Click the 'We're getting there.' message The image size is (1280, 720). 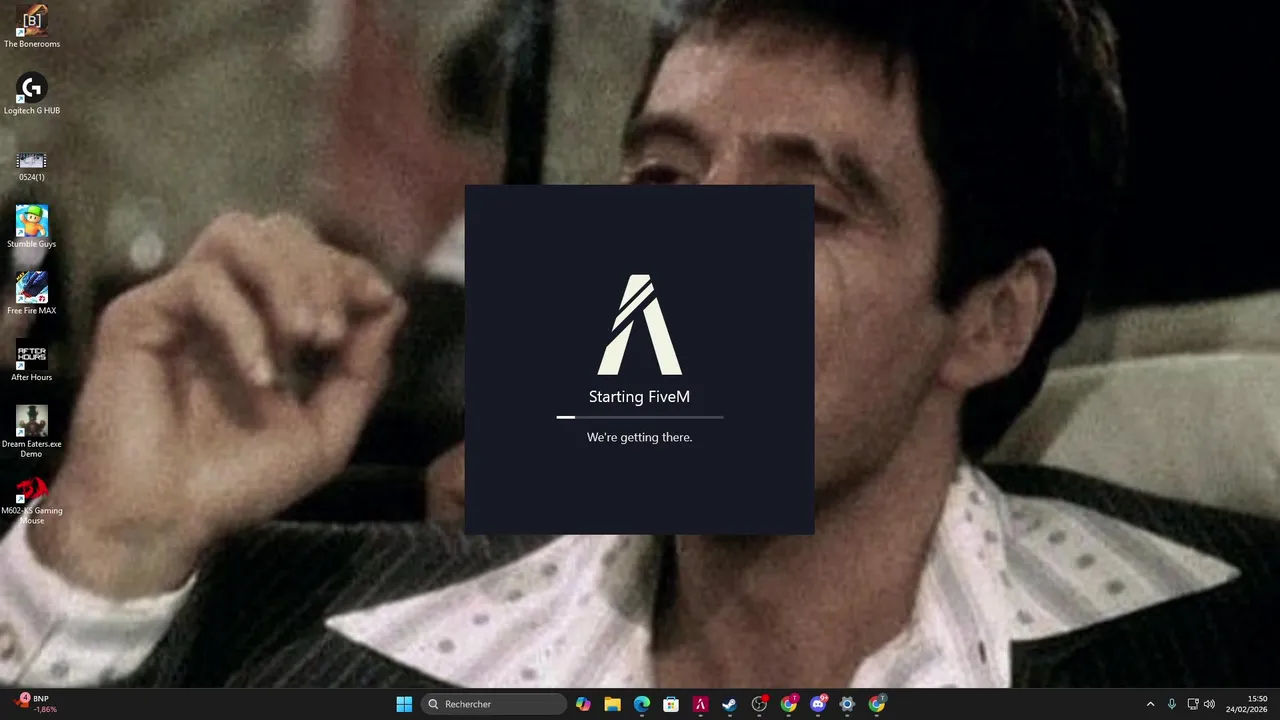coord(639,437)
